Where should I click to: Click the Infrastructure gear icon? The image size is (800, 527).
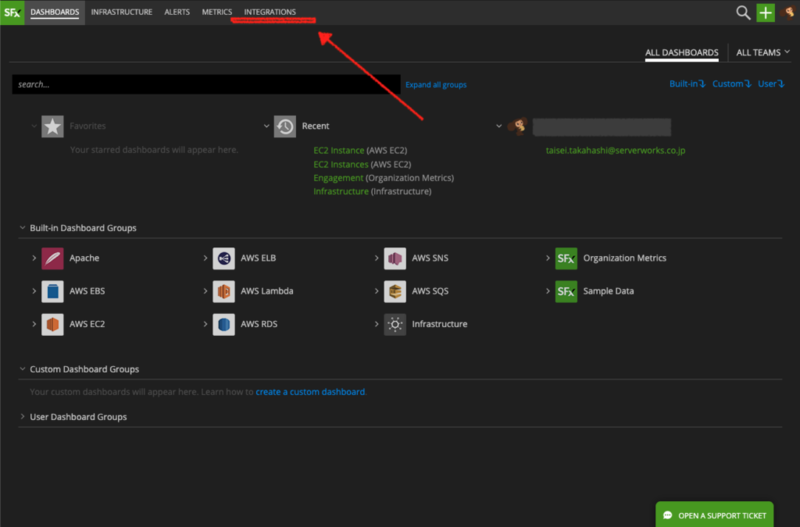click(395, 324)
